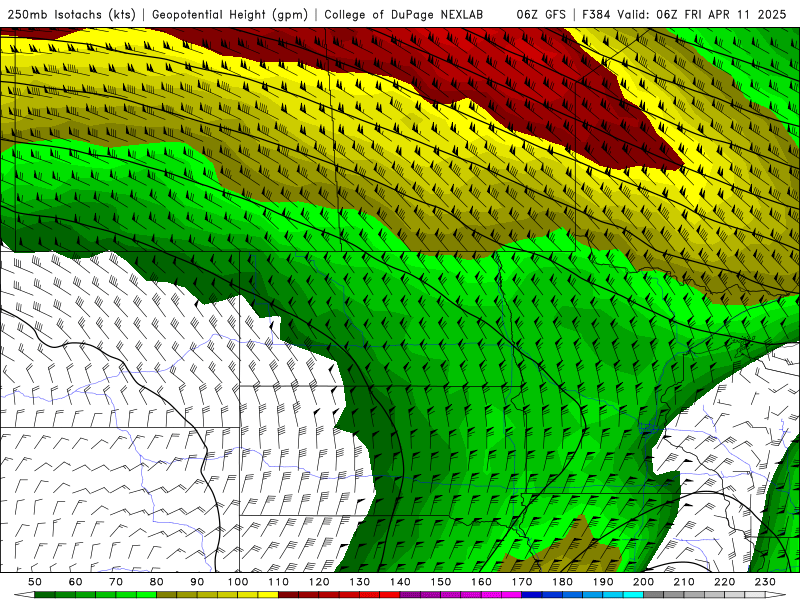
Task: Click the '160' legend value
Action: pos(481,582)
